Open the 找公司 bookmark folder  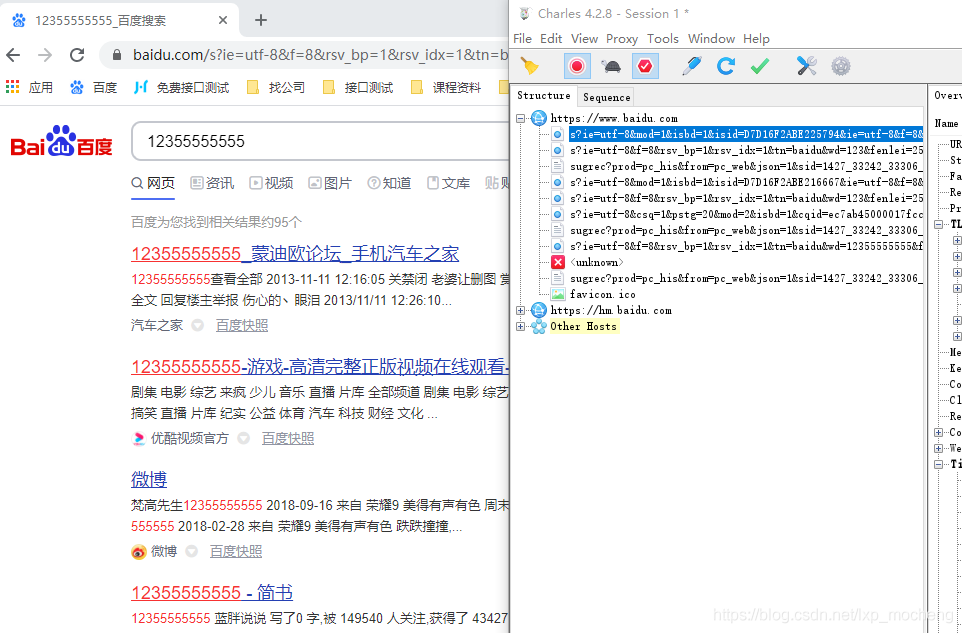click(x=275, y=87)
